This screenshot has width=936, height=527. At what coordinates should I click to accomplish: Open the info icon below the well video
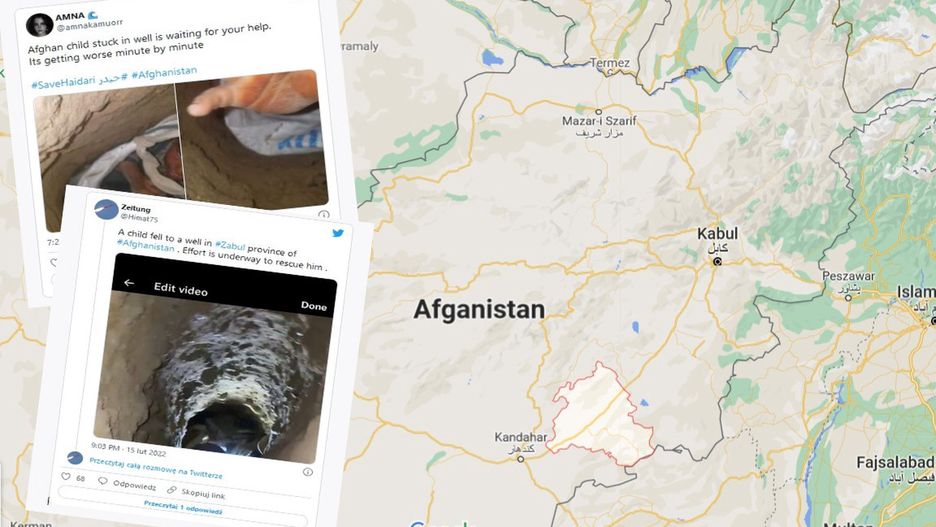pos(307,471)
